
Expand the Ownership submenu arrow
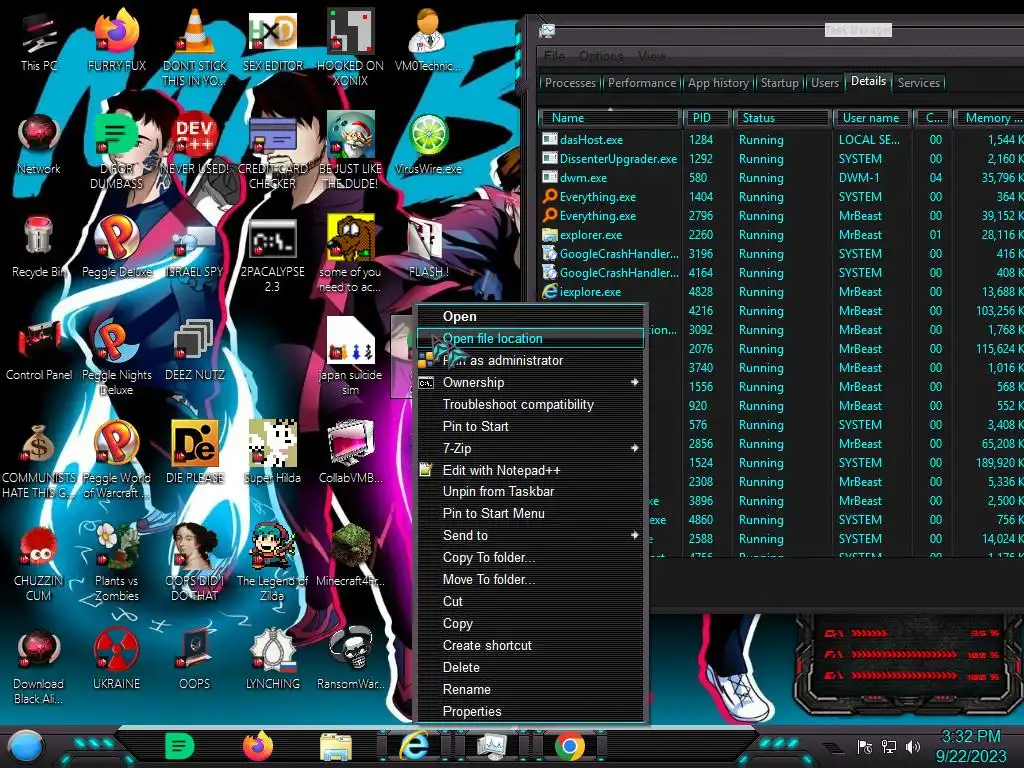point(634,382)
